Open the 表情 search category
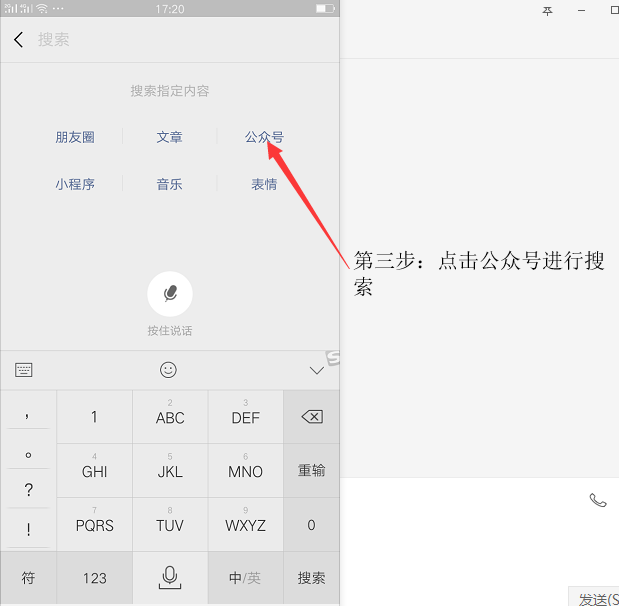Image resolution: width=619 pixels, height=606 pixels. point(264,184)
